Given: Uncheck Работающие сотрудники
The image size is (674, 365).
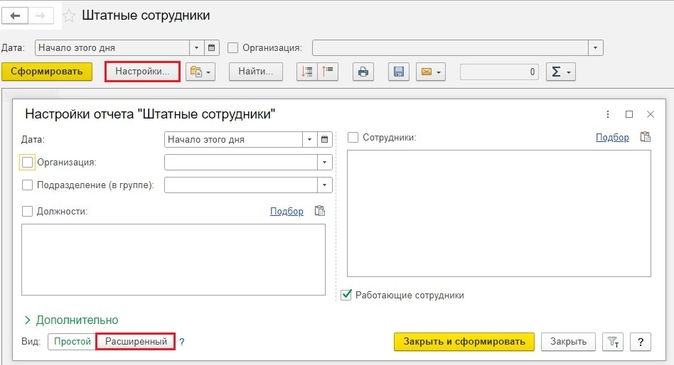Looking at the screenshot, I should (x=346, y=295).
